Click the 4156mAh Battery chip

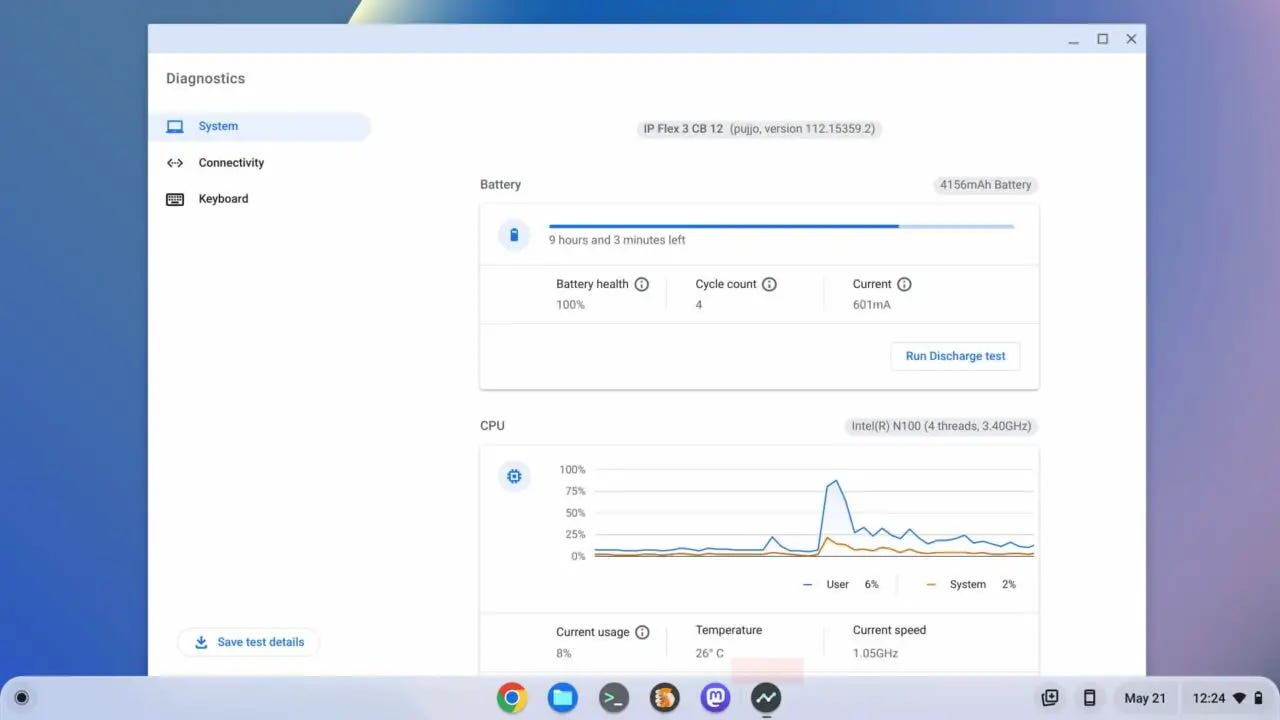click(x=985, y=185)
